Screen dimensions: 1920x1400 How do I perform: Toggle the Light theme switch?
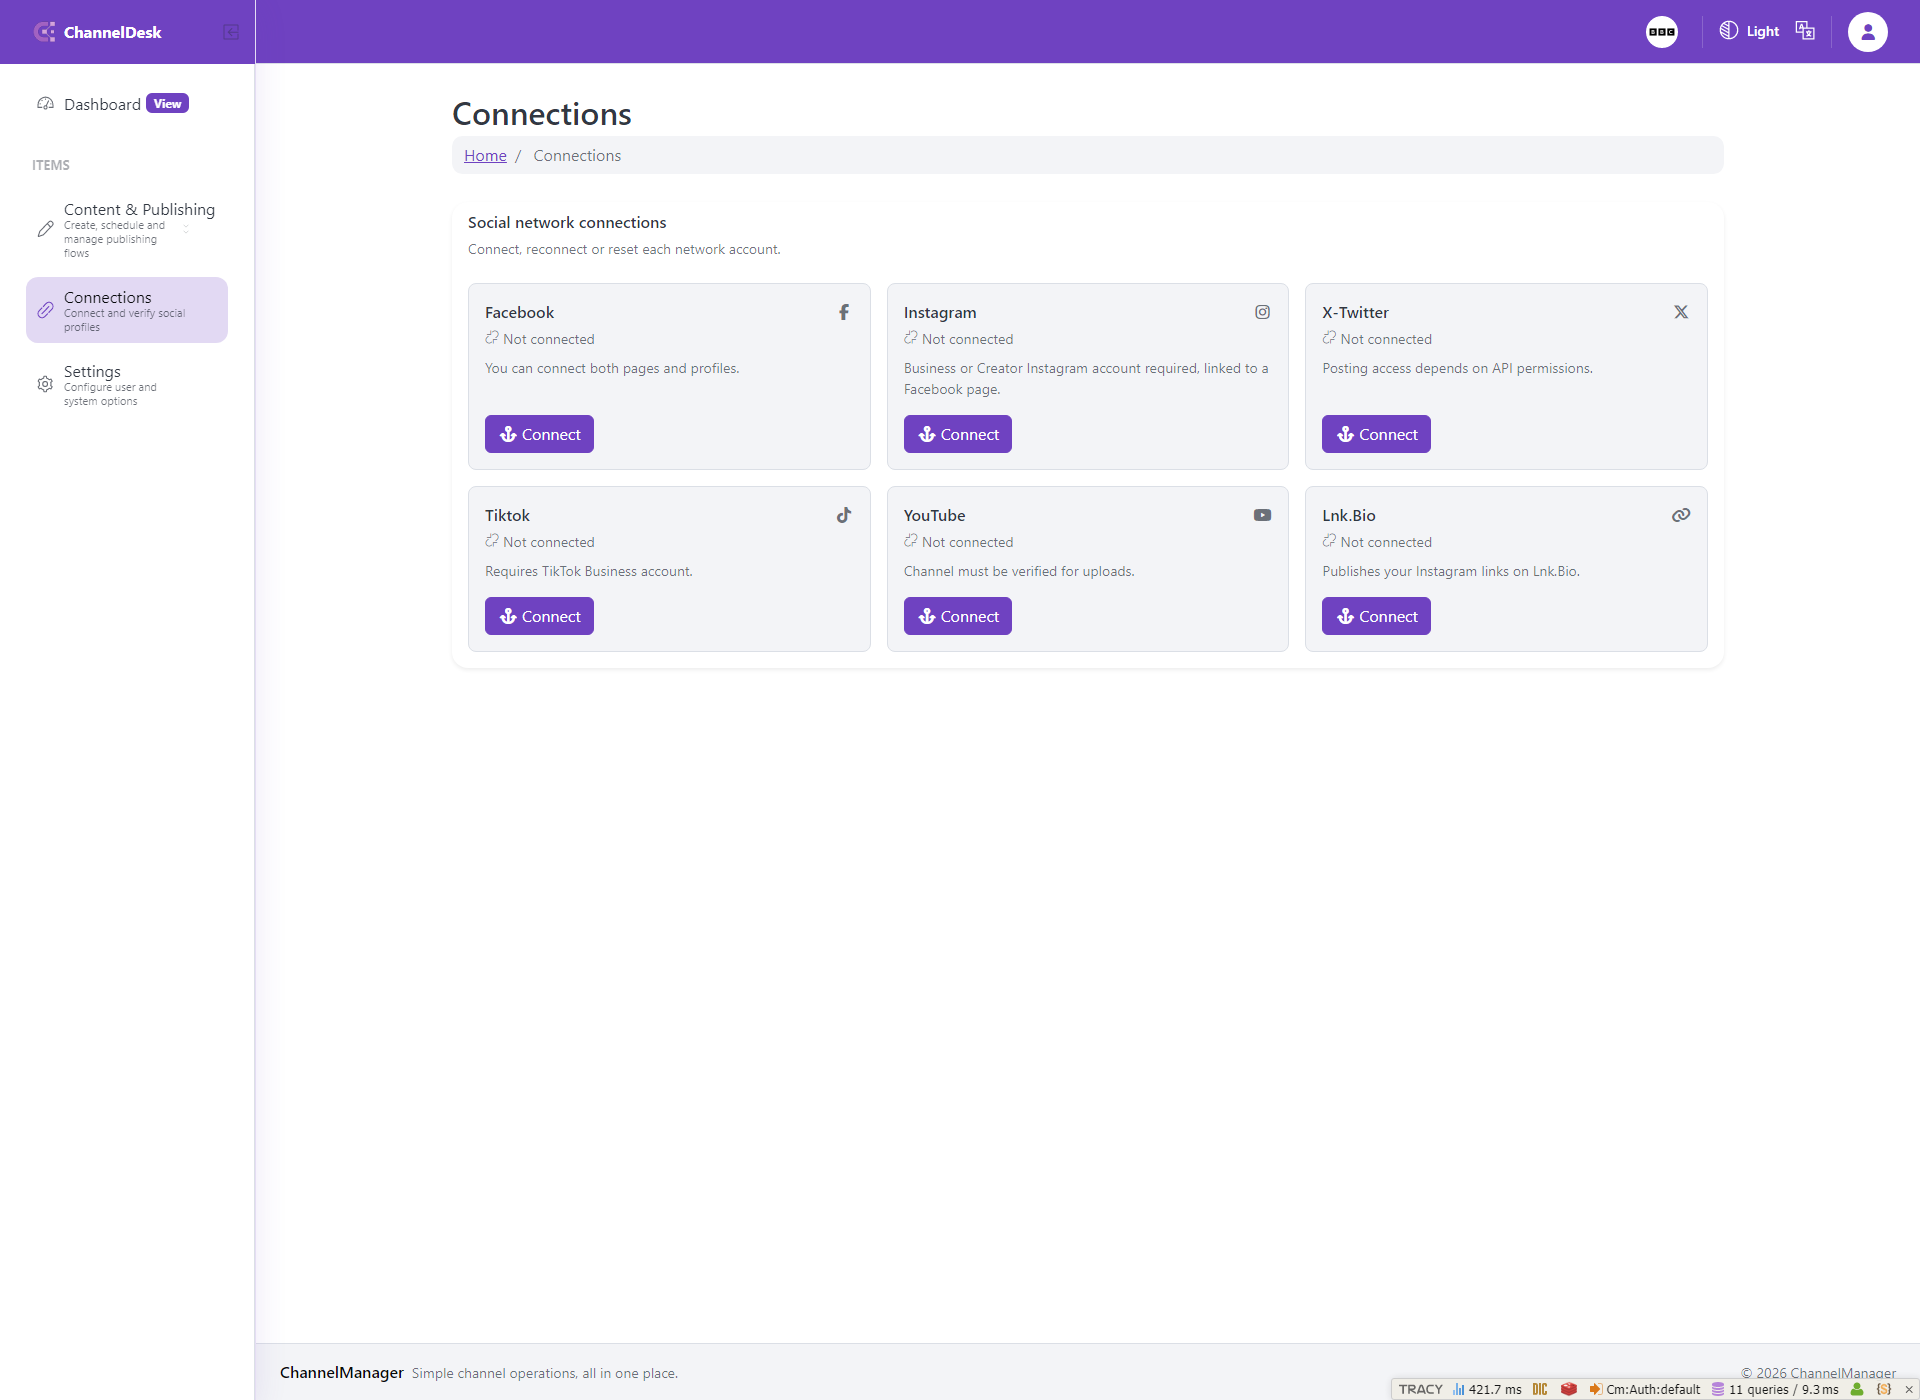click(x=1749, y=31)
